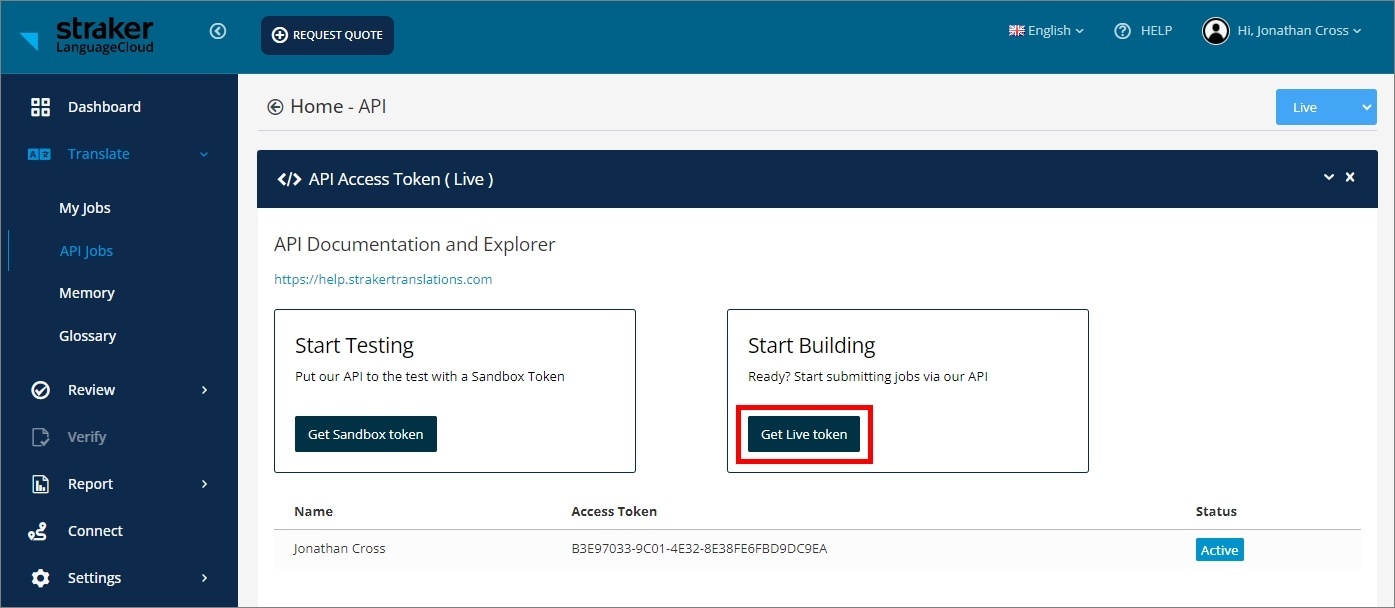Collapse sidebar with the circled arrow icon
Viewport: 1395px width, 608px height.
click(x=218, y=31)
